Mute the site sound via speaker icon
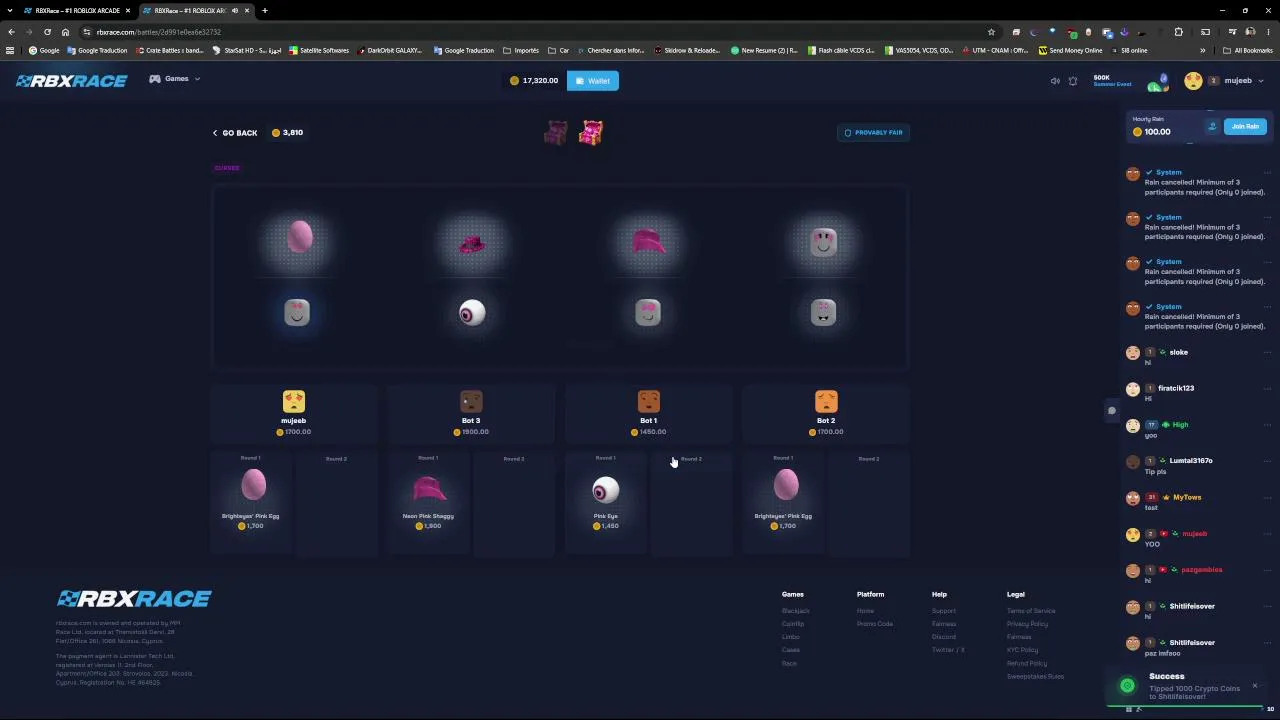 click(1055, 81)
